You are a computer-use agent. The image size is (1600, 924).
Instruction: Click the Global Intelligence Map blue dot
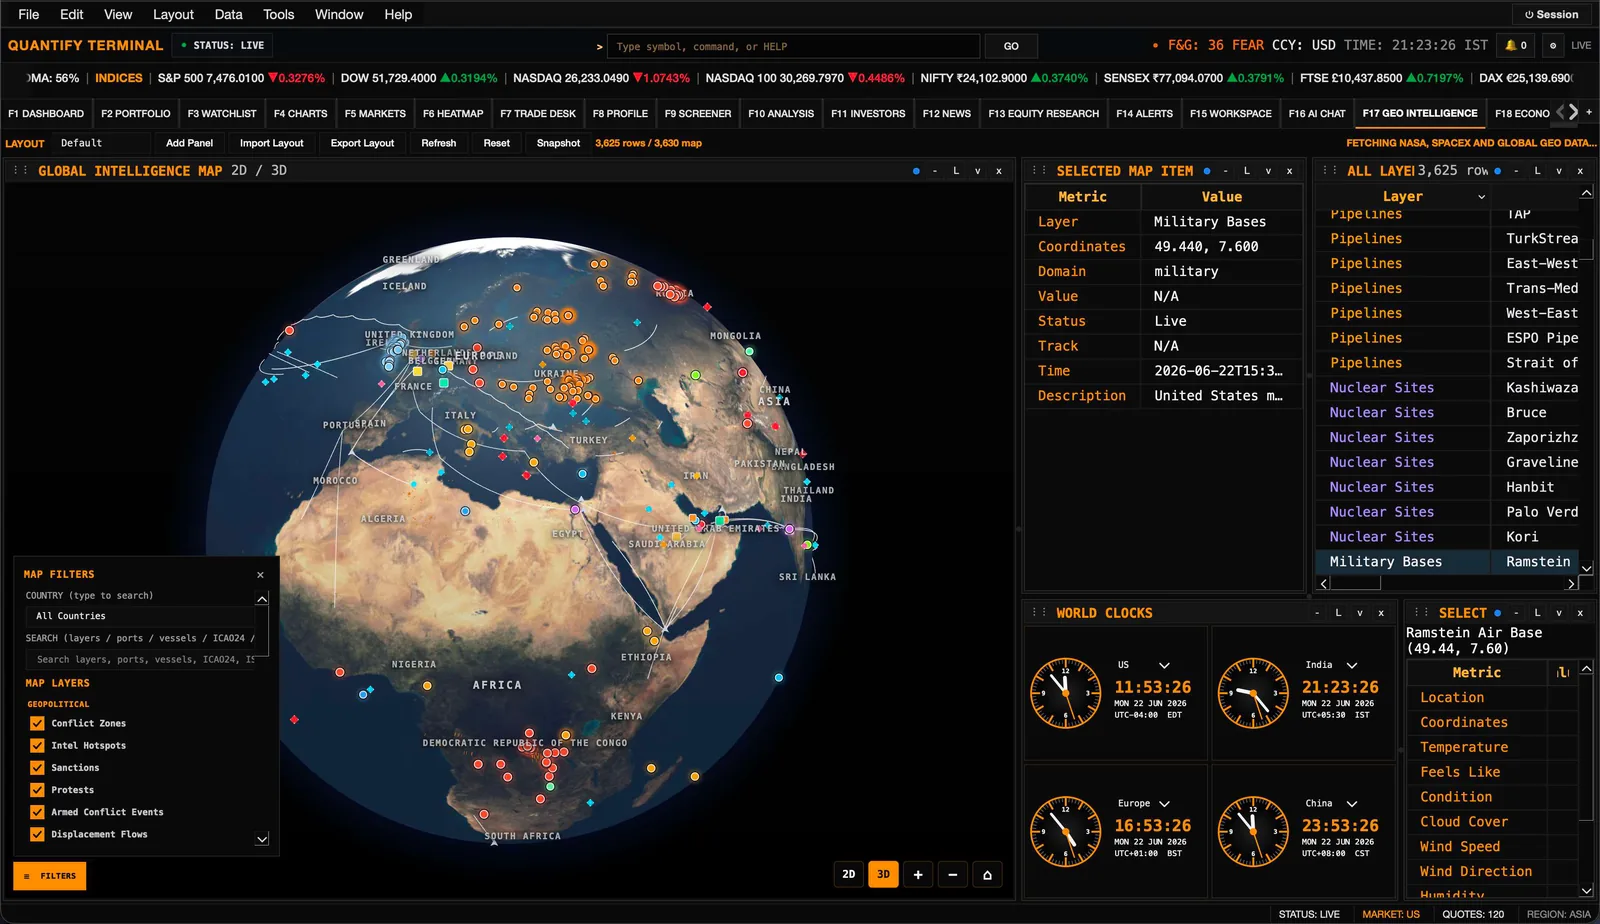[x=916, y=171]
